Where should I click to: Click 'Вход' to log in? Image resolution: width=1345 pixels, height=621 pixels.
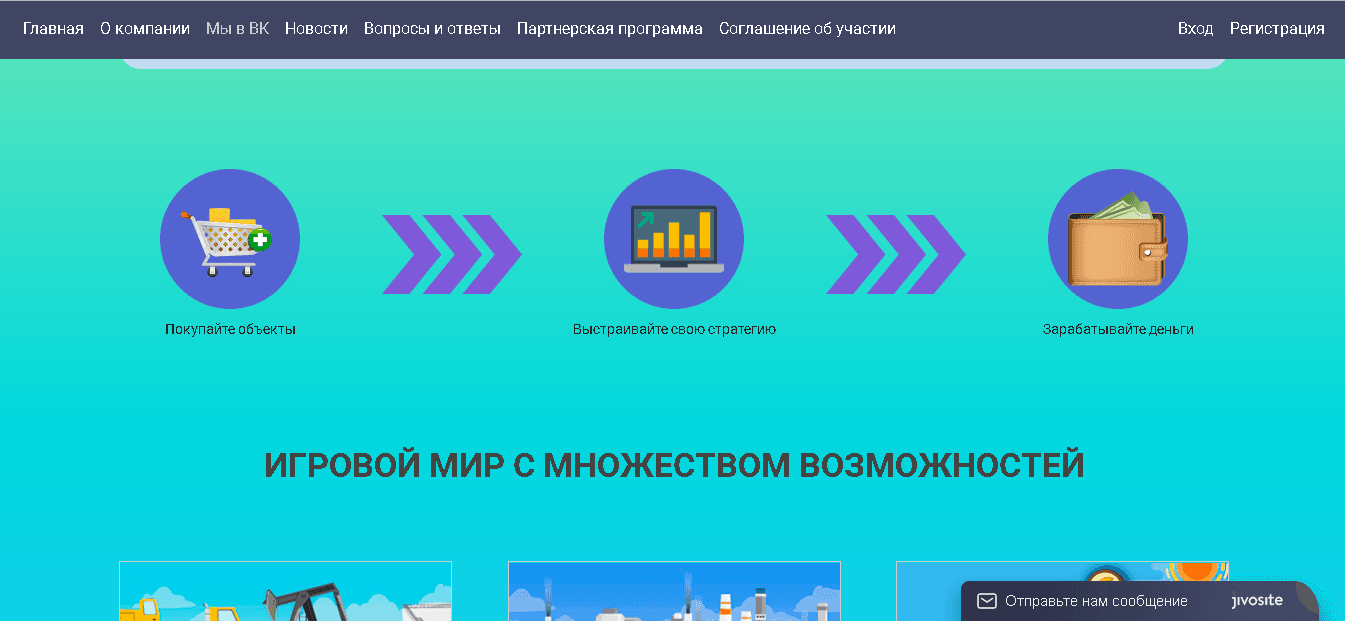[1196, 28]
